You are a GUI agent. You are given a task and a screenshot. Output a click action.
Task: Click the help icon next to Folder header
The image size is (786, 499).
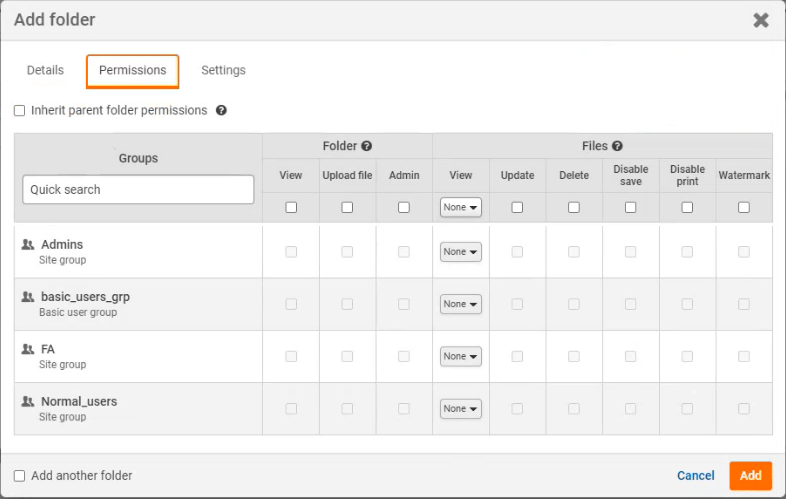coord(367,146)
